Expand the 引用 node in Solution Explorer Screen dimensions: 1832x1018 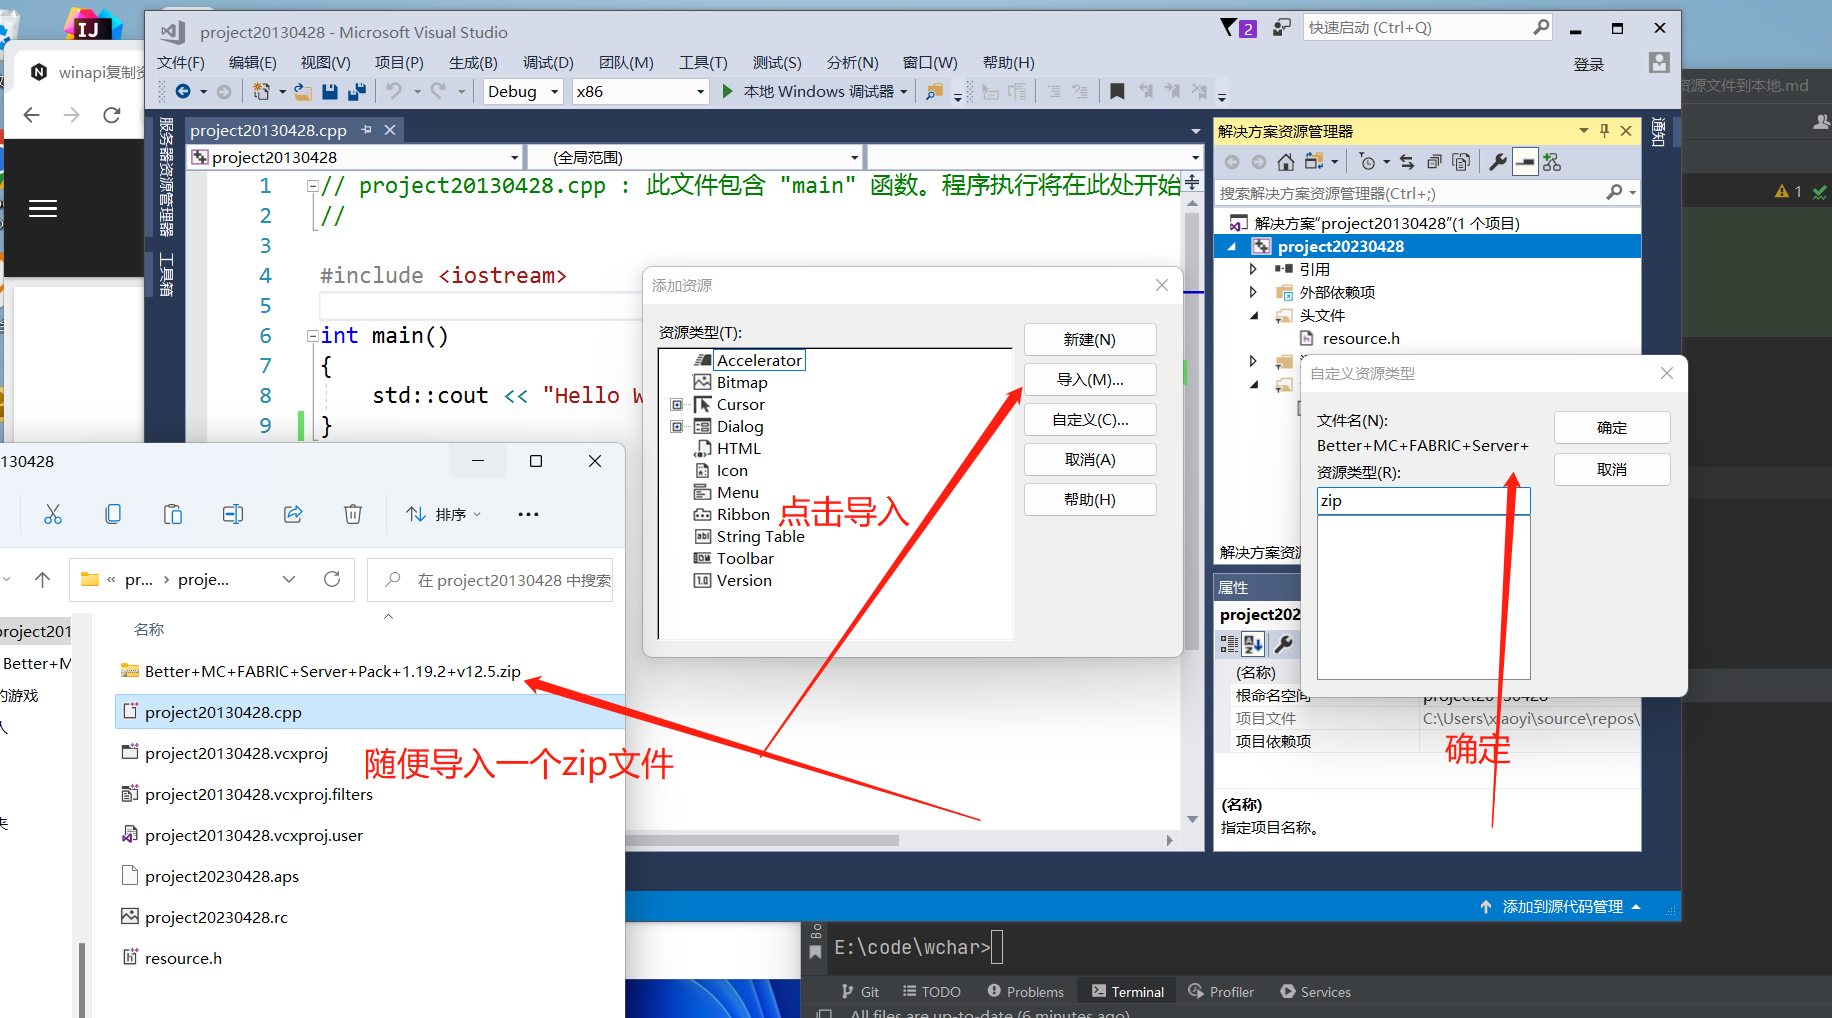[x=1253, y=269]
